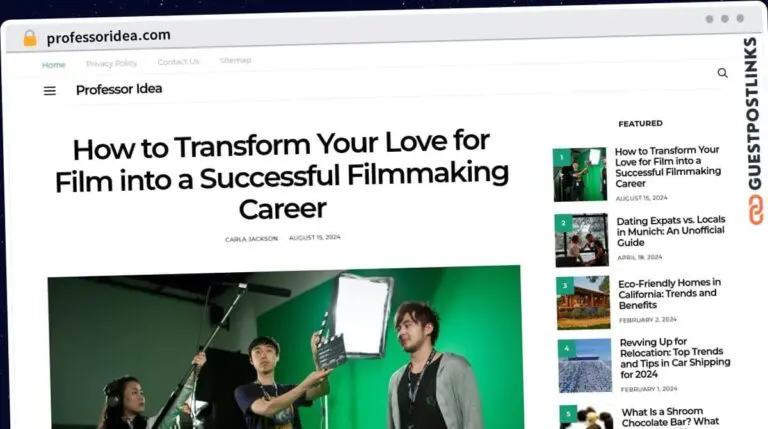Click the GuestPostLinks chain logo icon
The width and height of the screenshot is (768, 429).
pyautogui.click(x=753, y=209)
